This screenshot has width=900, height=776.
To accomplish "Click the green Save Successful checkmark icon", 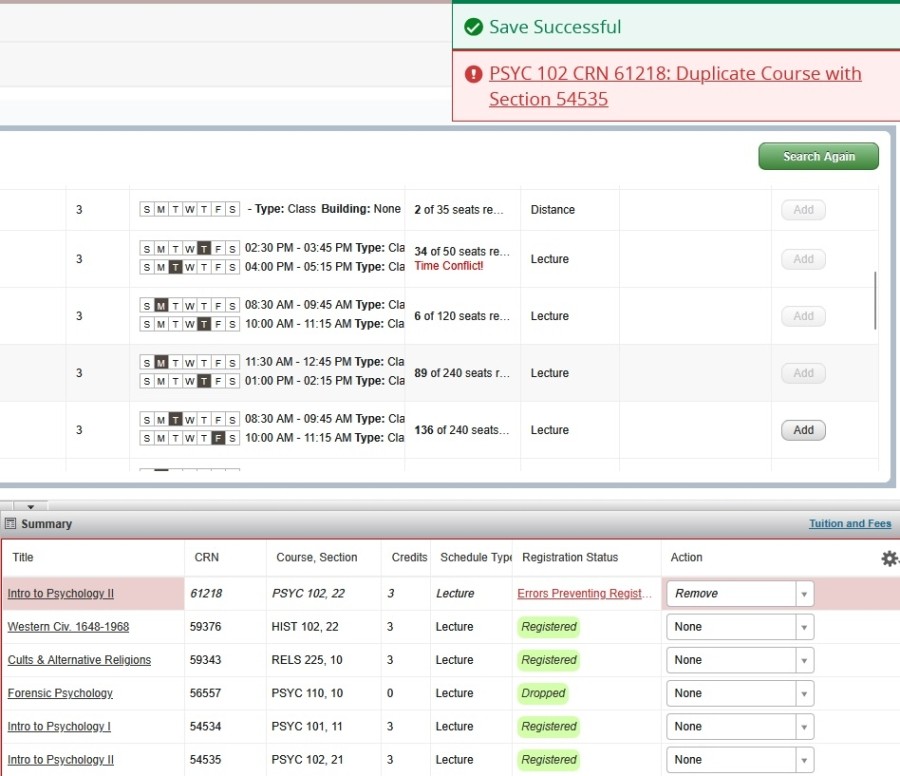I will coord(473,27).
